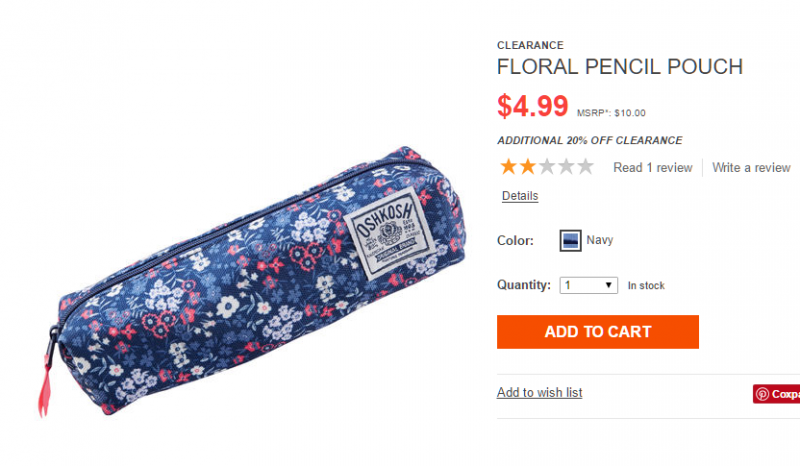Image resolution: width=800 pixels, height=466 pixels.
Task: Open the Details link
Action: 520,196
